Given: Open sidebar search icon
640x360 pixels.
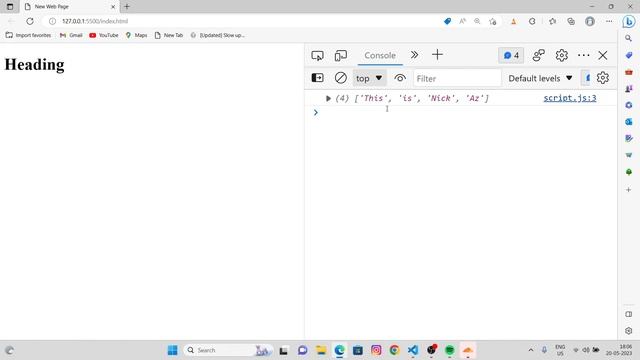Looking at the screenshot, I should pos(629,38).
